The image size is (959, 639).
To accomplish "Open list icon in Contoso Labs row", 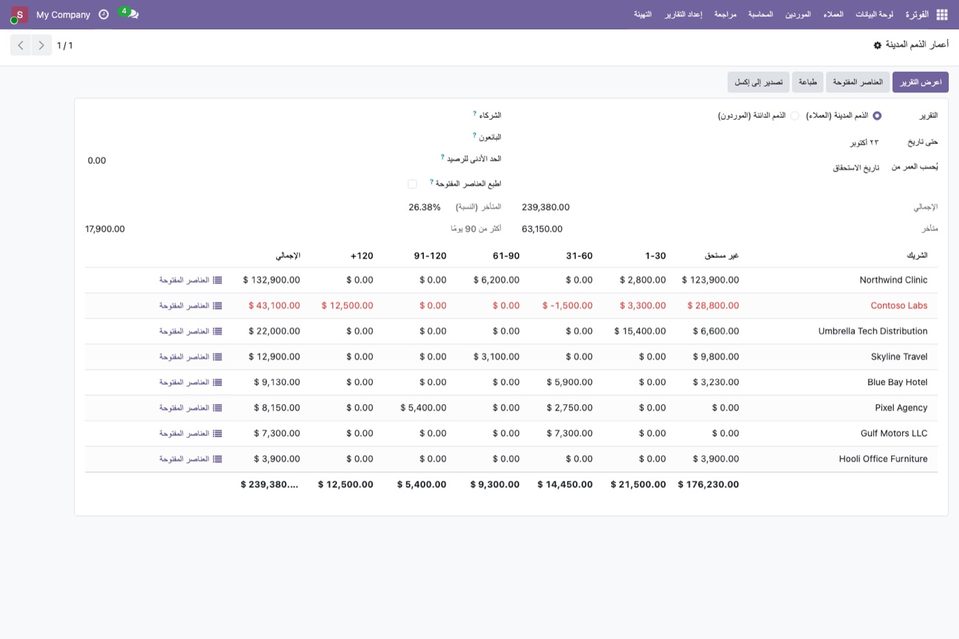I will [x=217, y=306].
